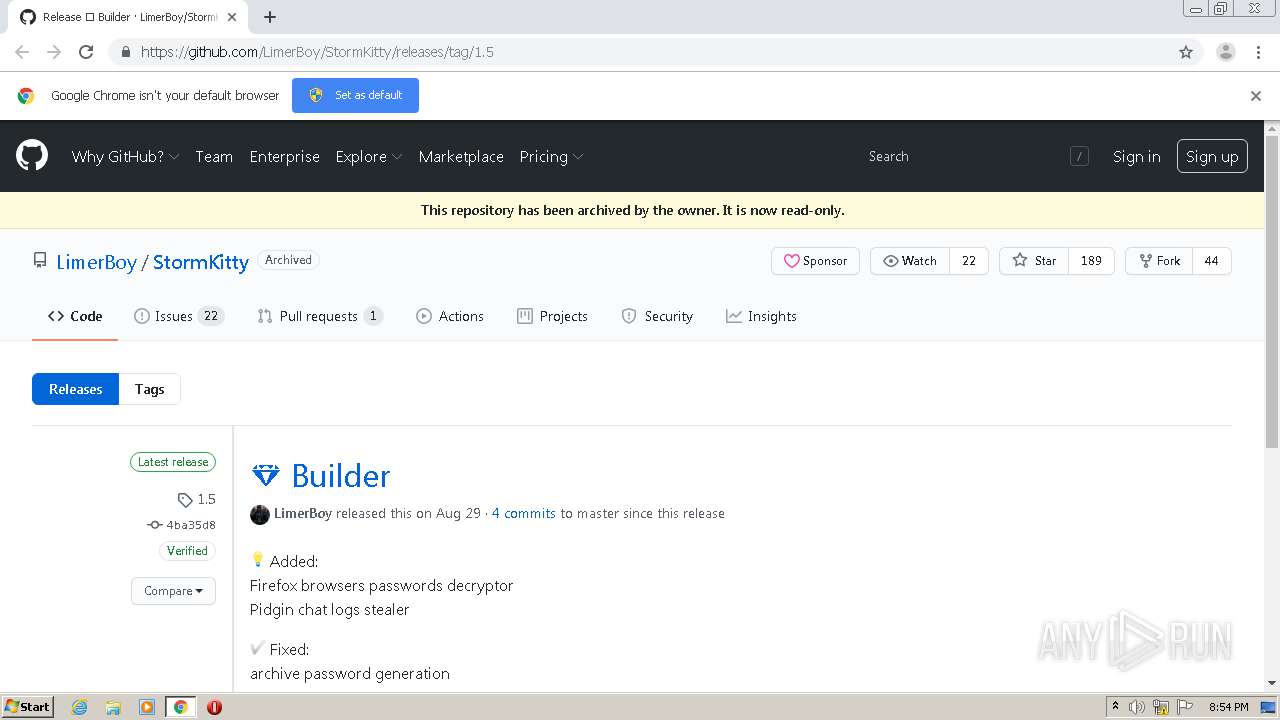
Task: Select the Tags view
Action: [150, 389]
